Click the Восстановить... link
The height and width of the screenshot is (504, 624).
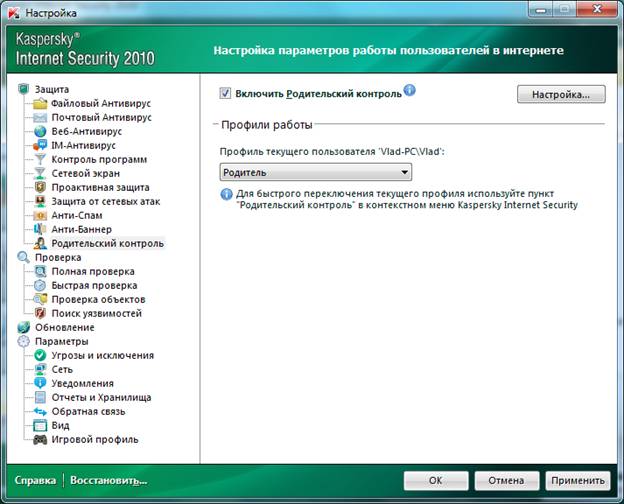[109, 481]
